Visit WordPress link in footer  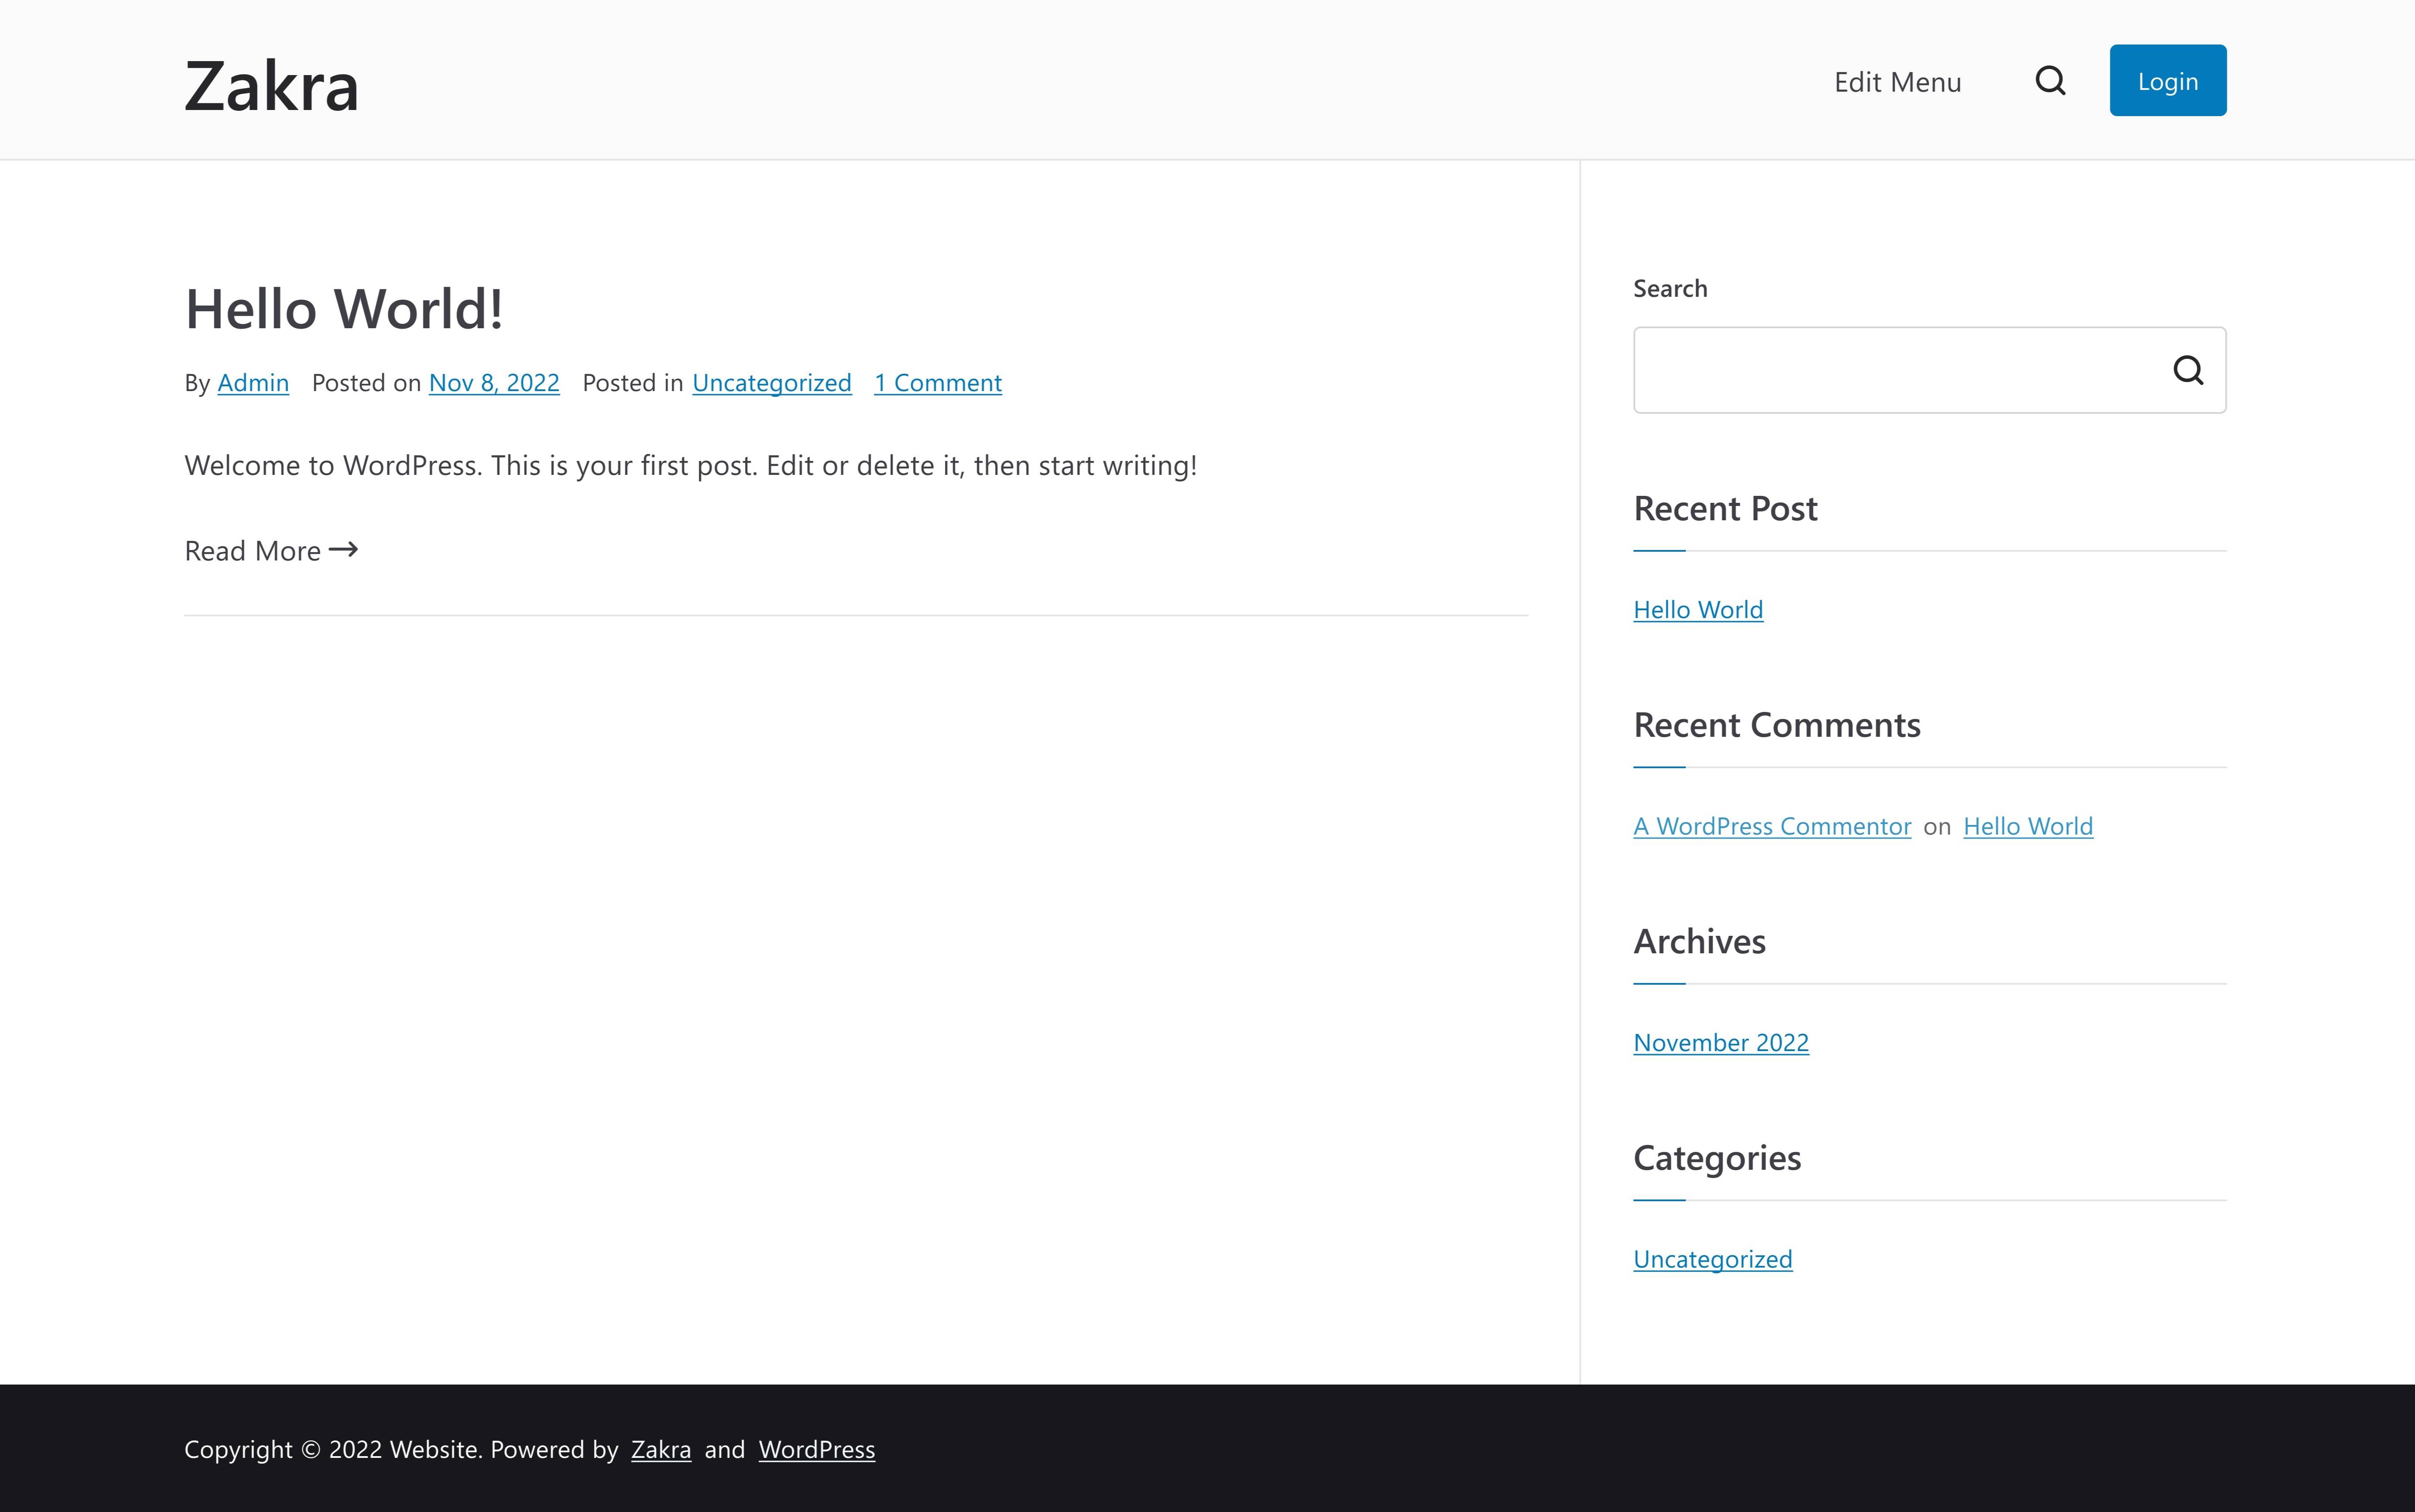pyautogui.click(x=817, y=1449)
